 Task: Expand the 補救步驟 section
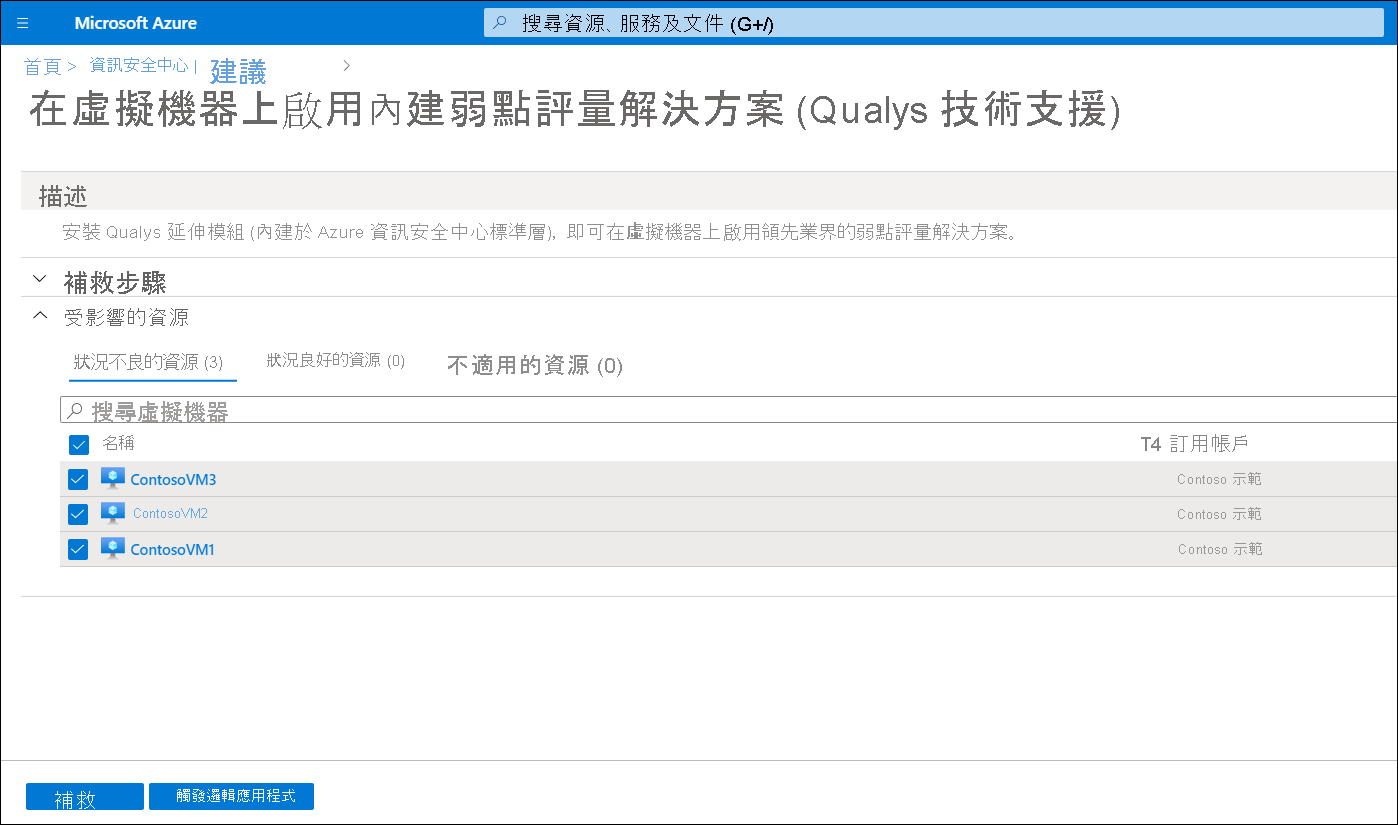pos(40,280)
